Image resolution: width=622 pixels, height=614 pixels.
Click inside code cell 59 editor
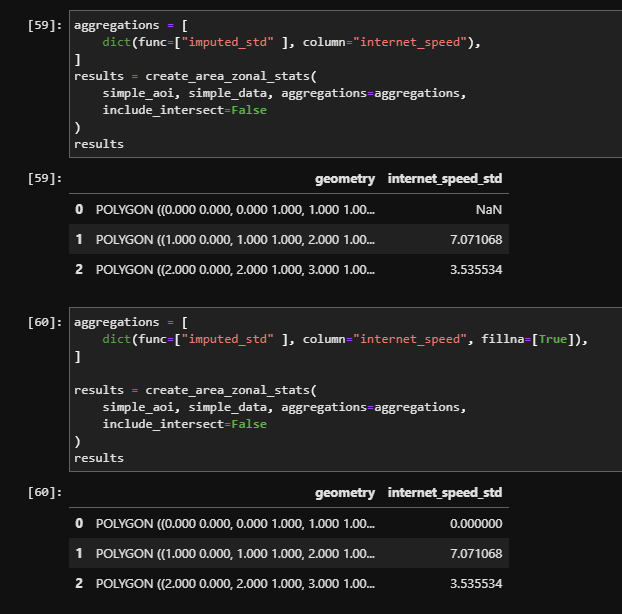point(345,84)
